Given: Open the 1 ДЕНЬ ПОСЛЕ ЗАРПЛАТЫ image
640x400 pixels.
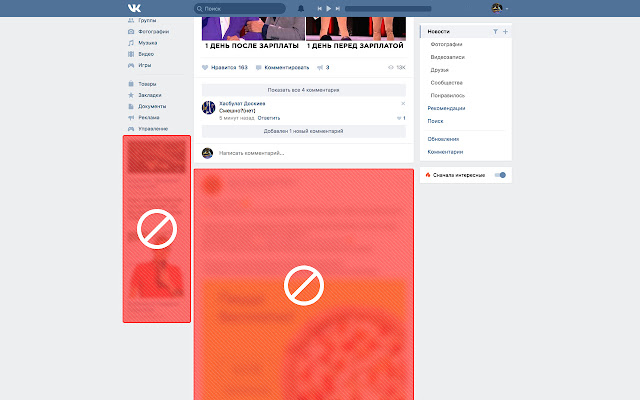Looking at the screenshot, I should coord(253,29).
